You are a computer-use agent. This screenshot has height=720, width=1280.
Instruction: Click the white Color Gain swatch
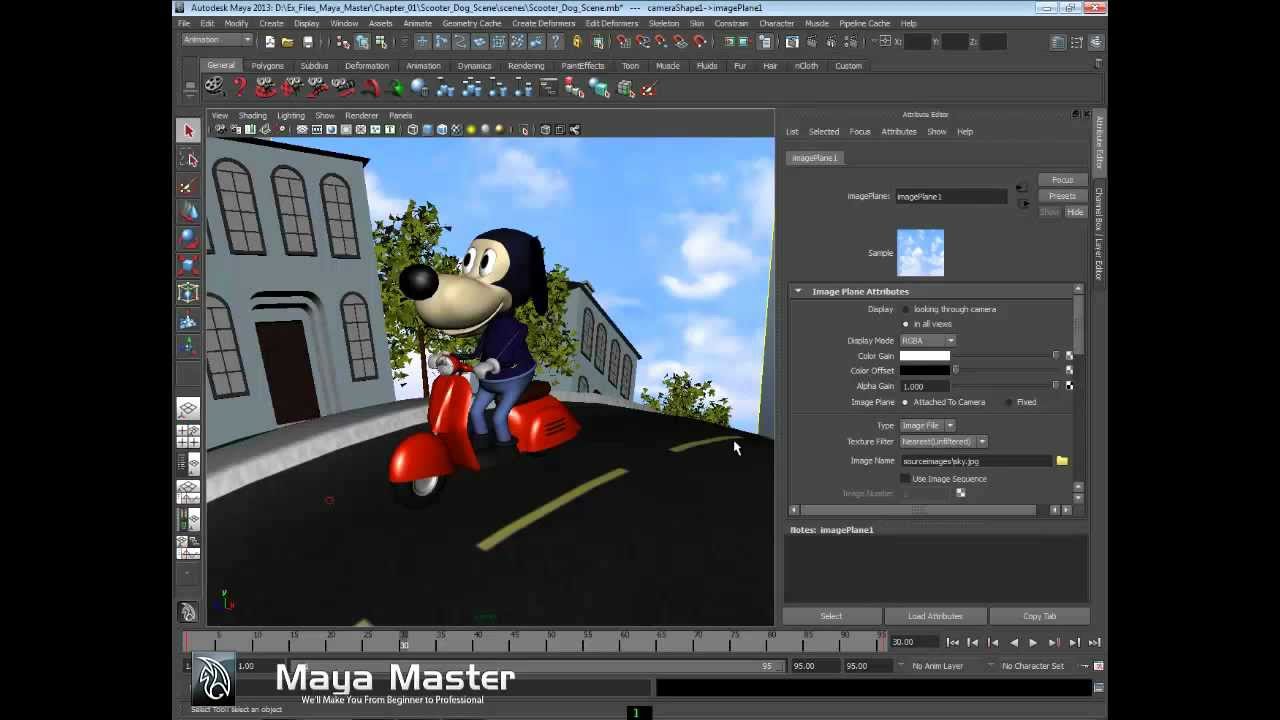[925, 356]
